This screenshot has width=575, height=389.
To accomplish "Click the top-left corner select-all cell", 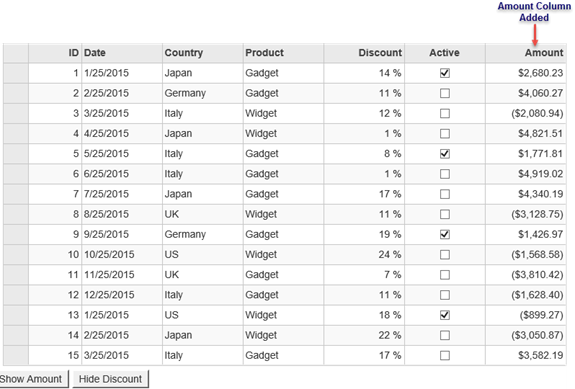I will [16, 53].
